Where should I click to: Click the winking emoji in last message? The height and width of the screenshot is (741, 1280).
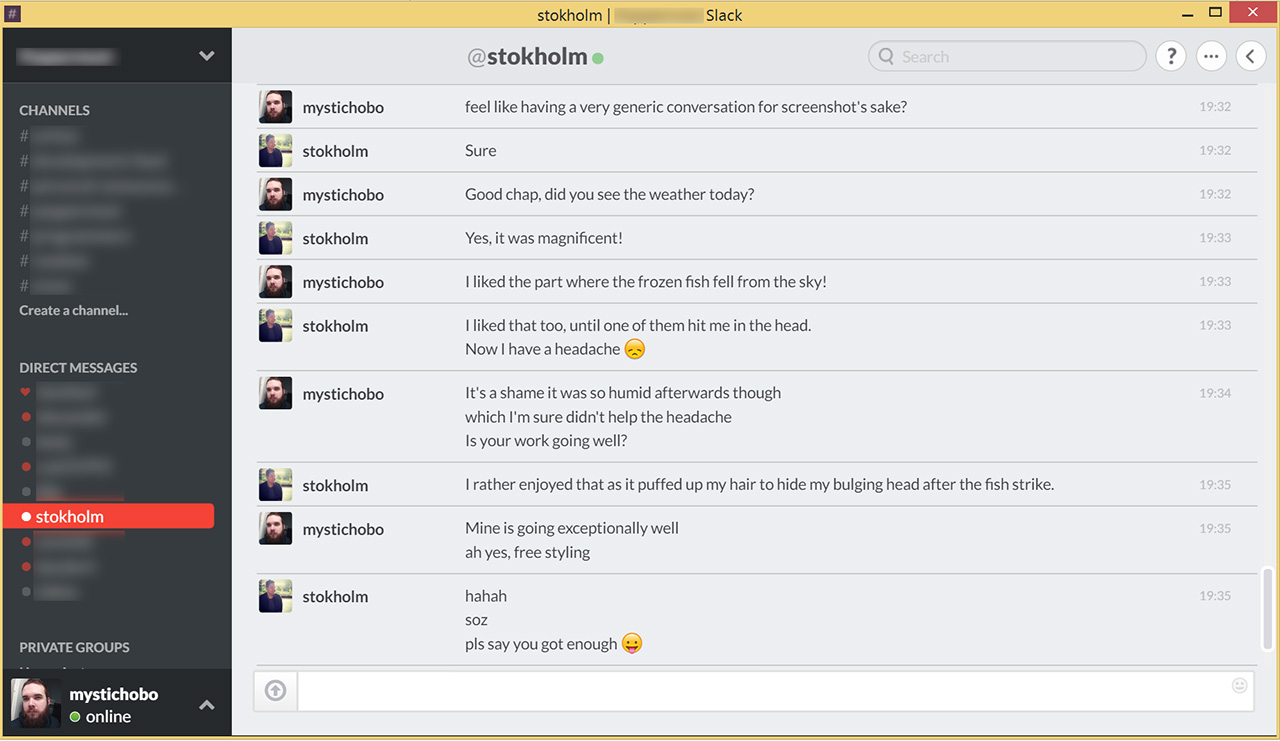pyautogui.click(x=632, y=643)
